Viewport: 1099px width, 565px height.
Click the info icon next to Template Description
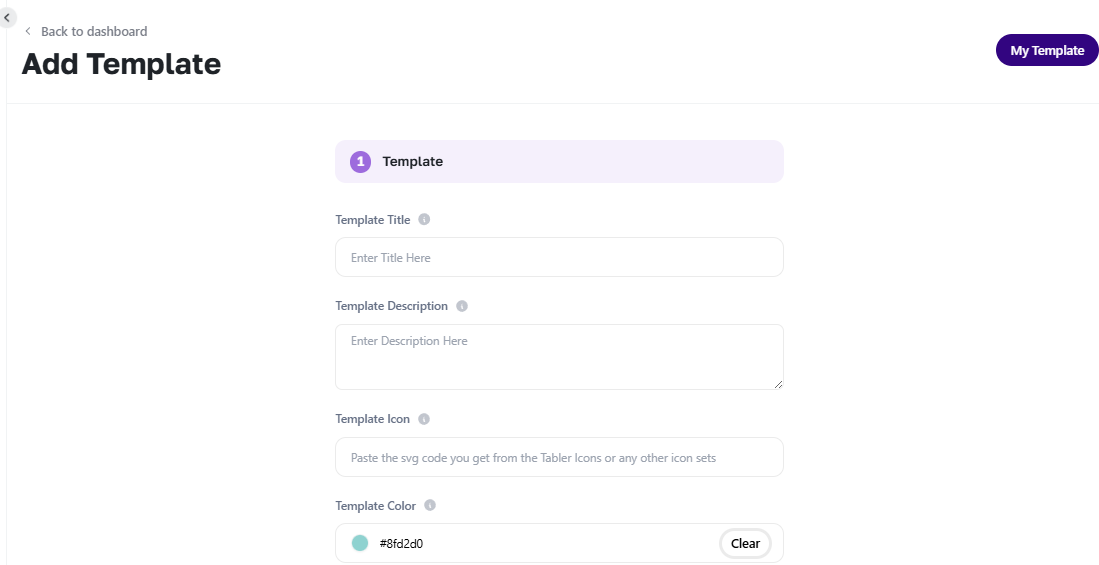coord(462,306)
